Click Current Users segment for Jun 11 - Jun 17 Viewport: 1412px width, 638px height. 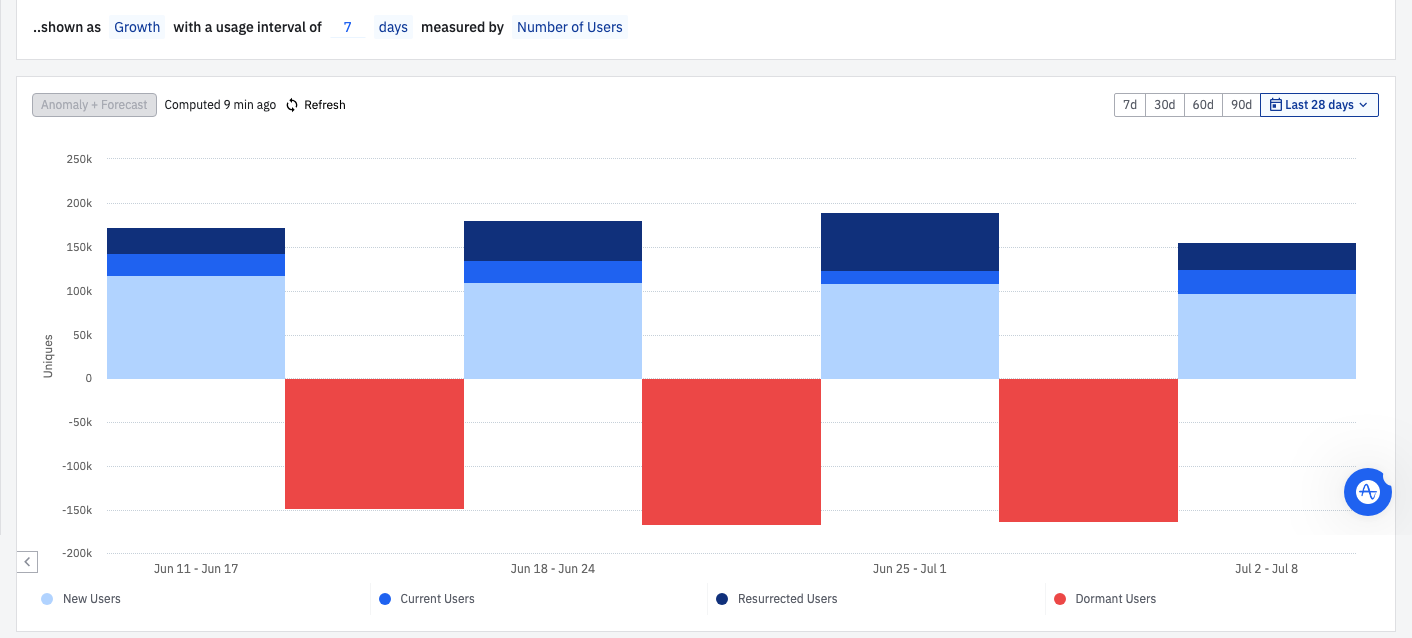(x=196, y=265)
